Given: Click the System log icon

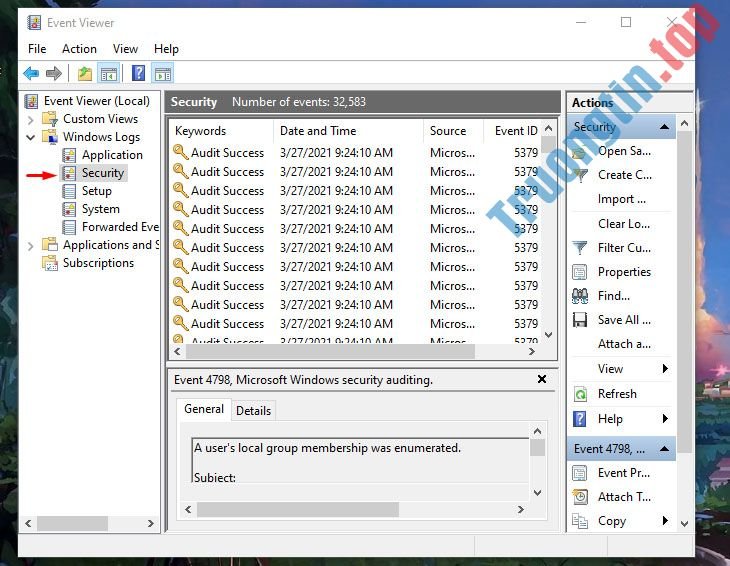Looking at the screenshot, I should pyautogui.click(x=69, y=209).
